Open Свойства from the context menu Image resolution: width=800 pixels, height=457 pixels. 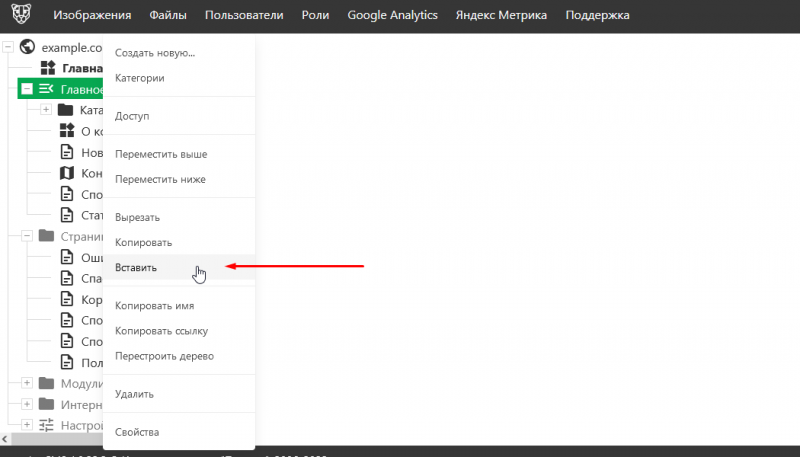coord(137,432)
